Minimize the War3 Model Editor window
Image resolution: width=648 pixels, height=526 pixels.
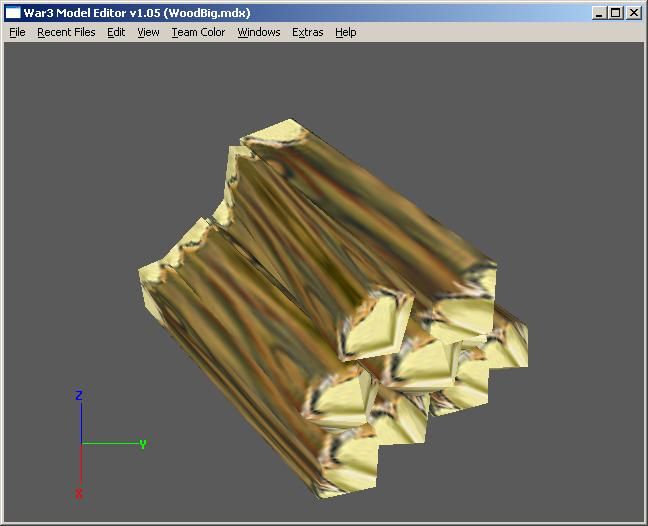coord(599,13)
